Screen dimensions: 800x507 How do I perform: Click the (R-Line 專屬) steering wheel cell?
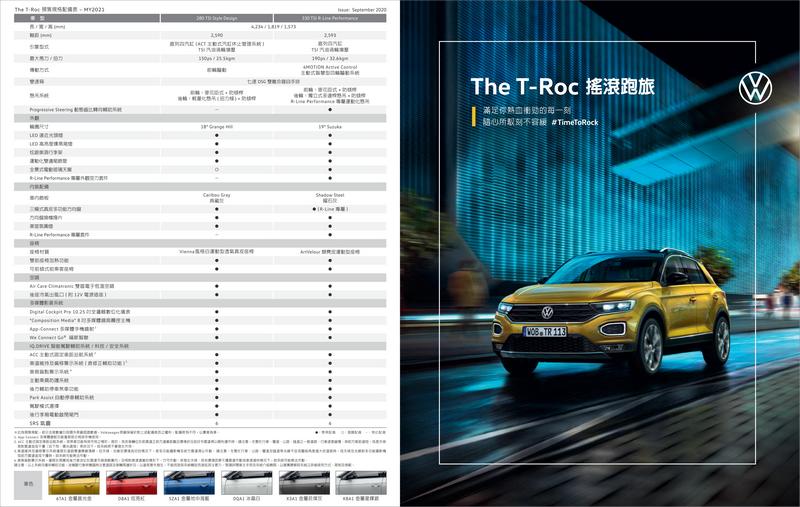tap(331, 209)
